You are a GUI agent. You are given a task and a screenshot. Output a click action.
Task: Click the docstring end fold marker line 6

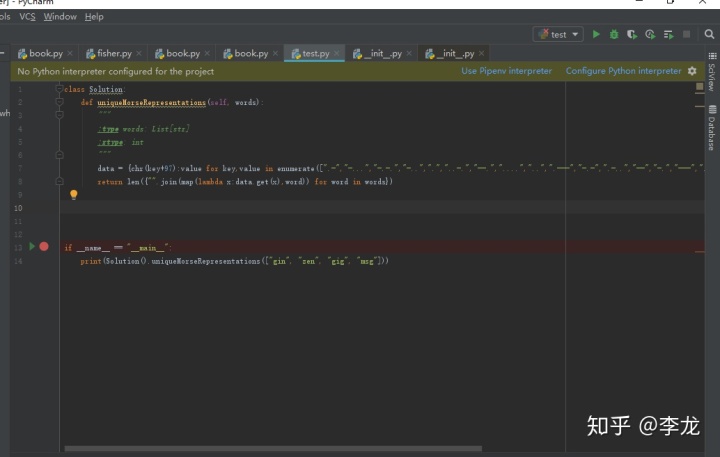click(x=59, y=155)
